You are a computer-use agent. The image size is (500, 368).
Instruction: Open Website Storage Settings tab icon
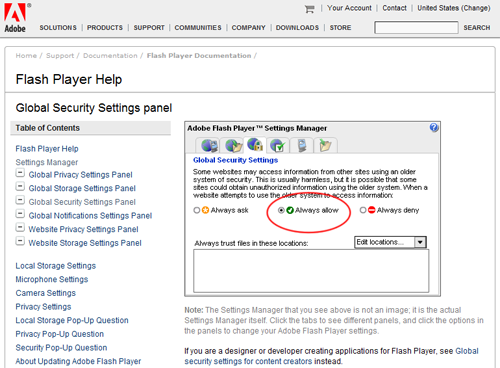coord(325,146)
